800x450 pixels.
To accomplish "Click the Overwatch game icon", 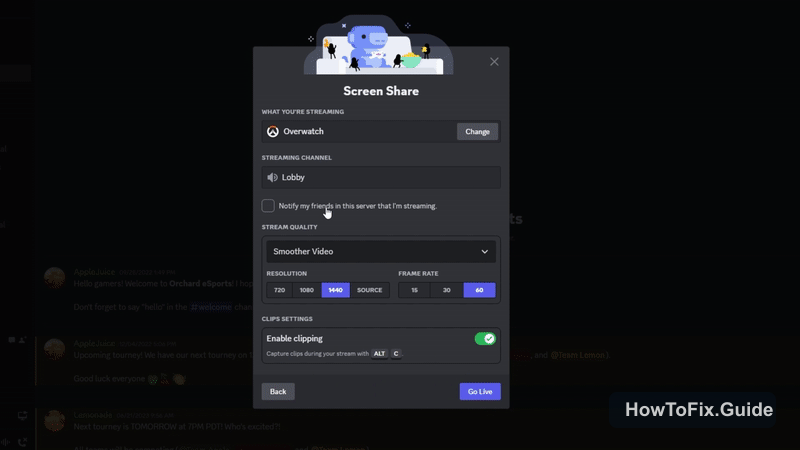I will [x=273, y=132].
